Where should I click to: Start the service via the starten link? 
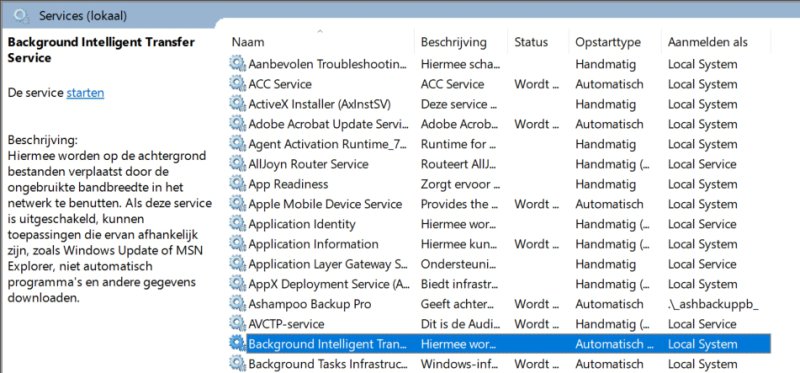[85, 93]
